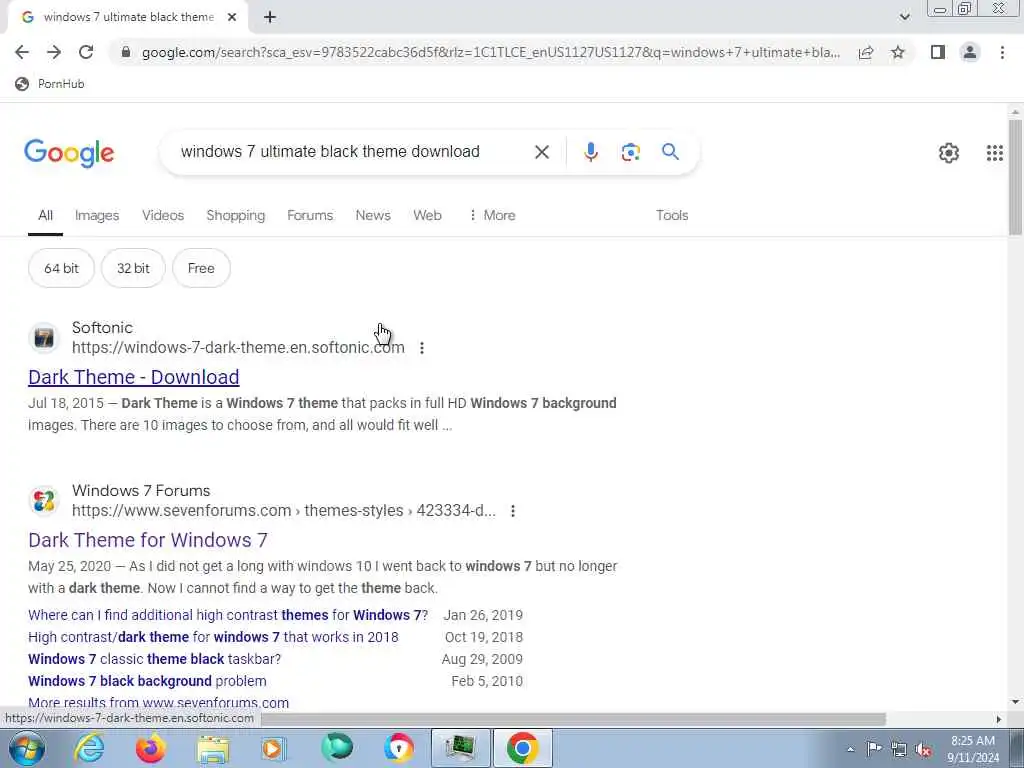Open additional high contrast themes link
This screenshot has height=768, width=1024.
tap(228, 615)
